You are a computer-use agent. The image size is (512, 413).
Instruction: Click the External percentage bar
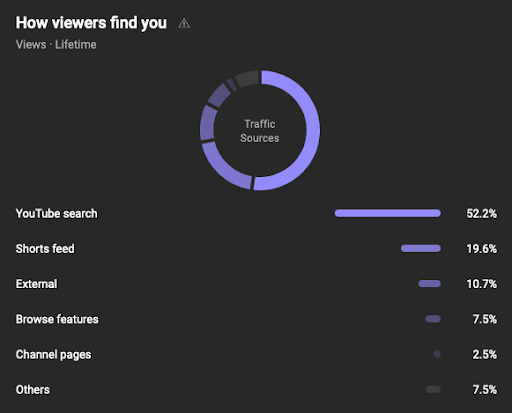(x=430, y=284)
